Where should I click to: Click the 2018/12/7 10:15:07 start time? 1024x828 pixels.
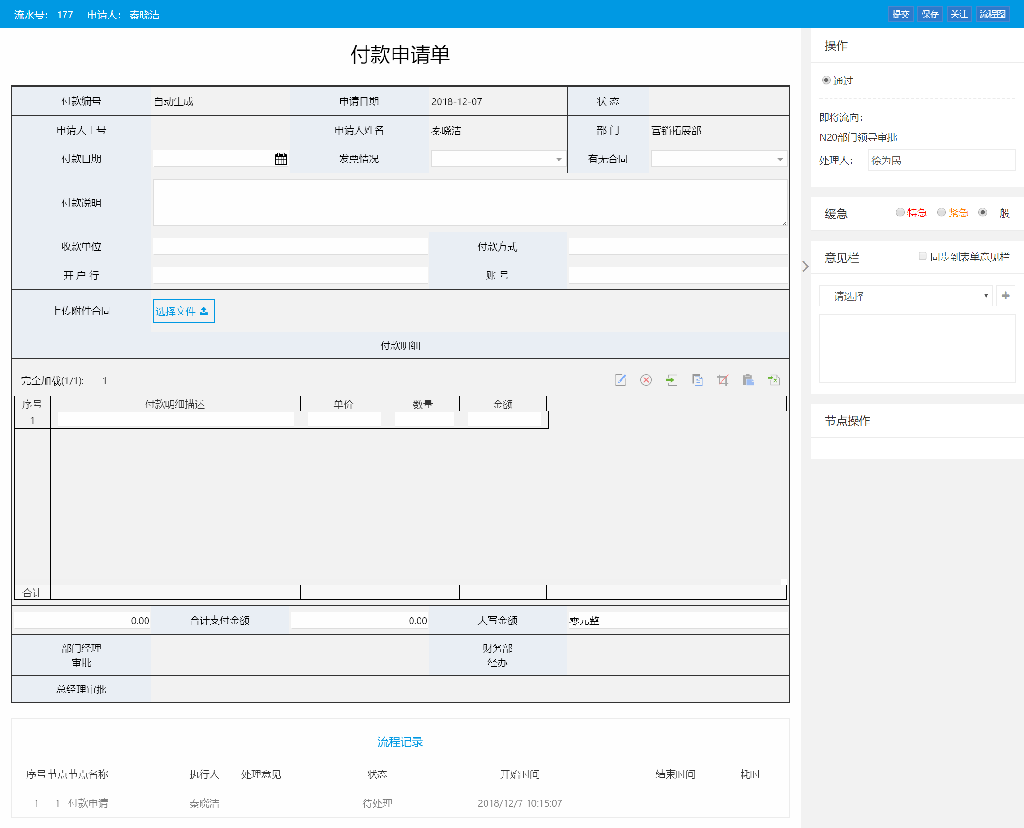520,803
